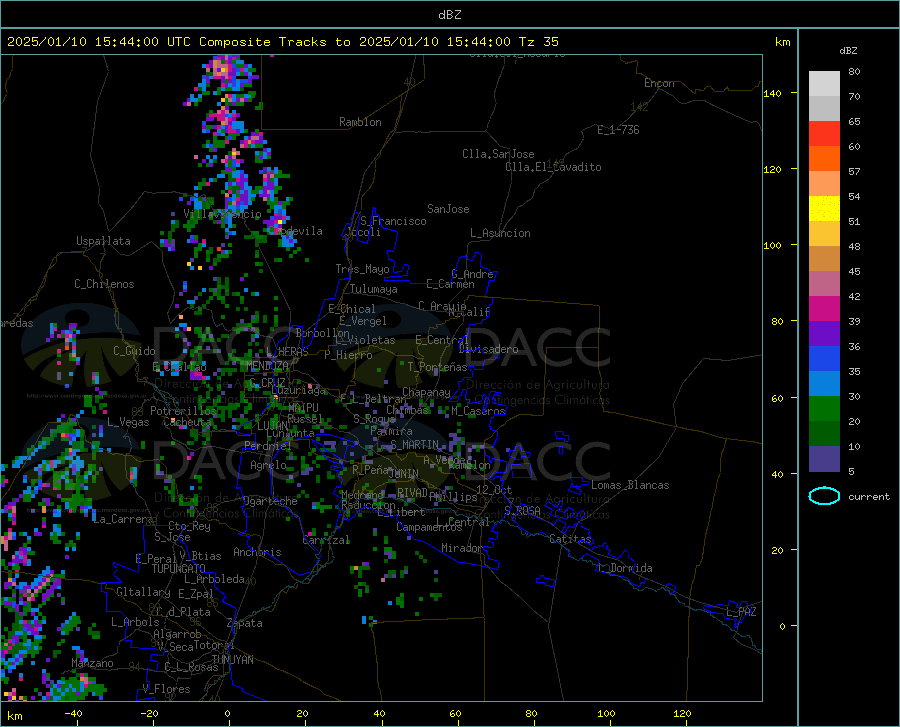Click the 'Tulumaya' place label
Image resolution: width=900 pixels, height=727 pixels.
[373, 289]
